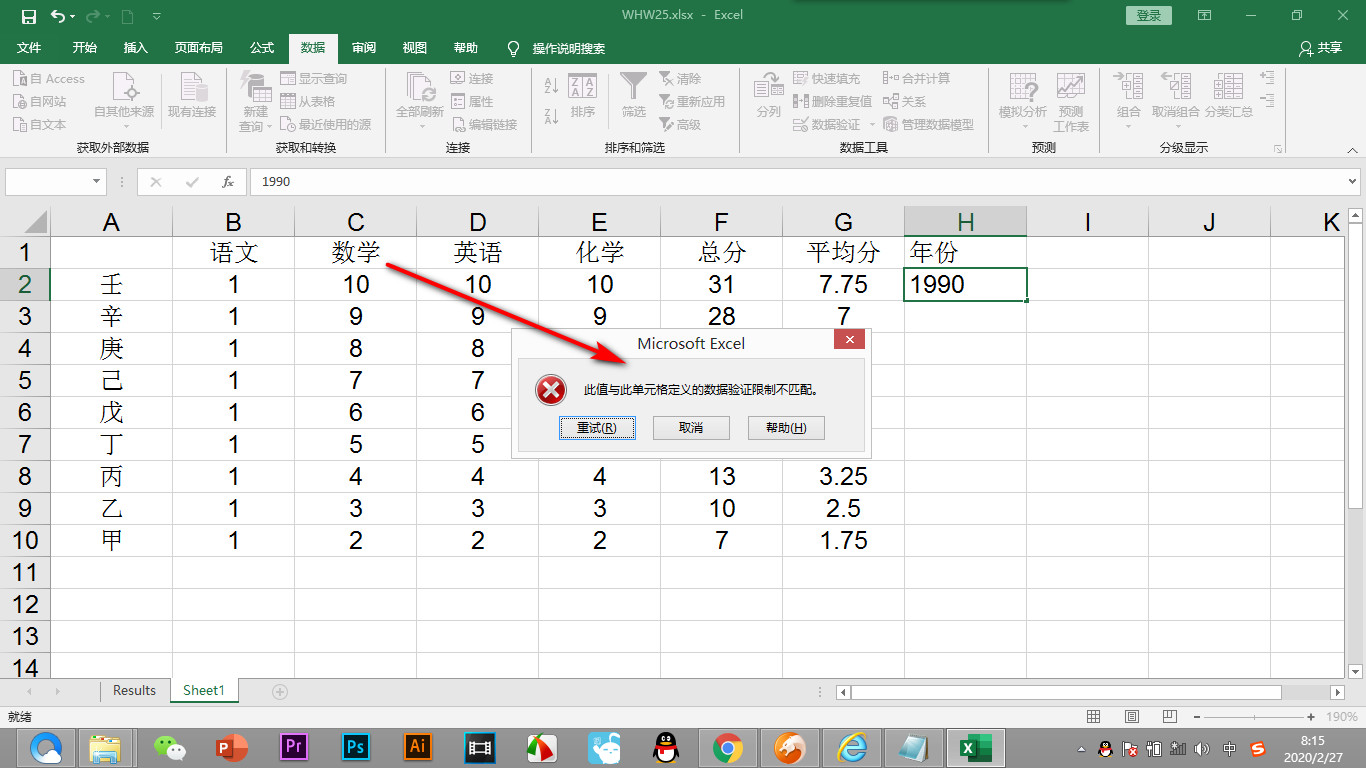Select the 自 Access import icon
This screenshot has height=768, width=1366.
tap(20, 79)
